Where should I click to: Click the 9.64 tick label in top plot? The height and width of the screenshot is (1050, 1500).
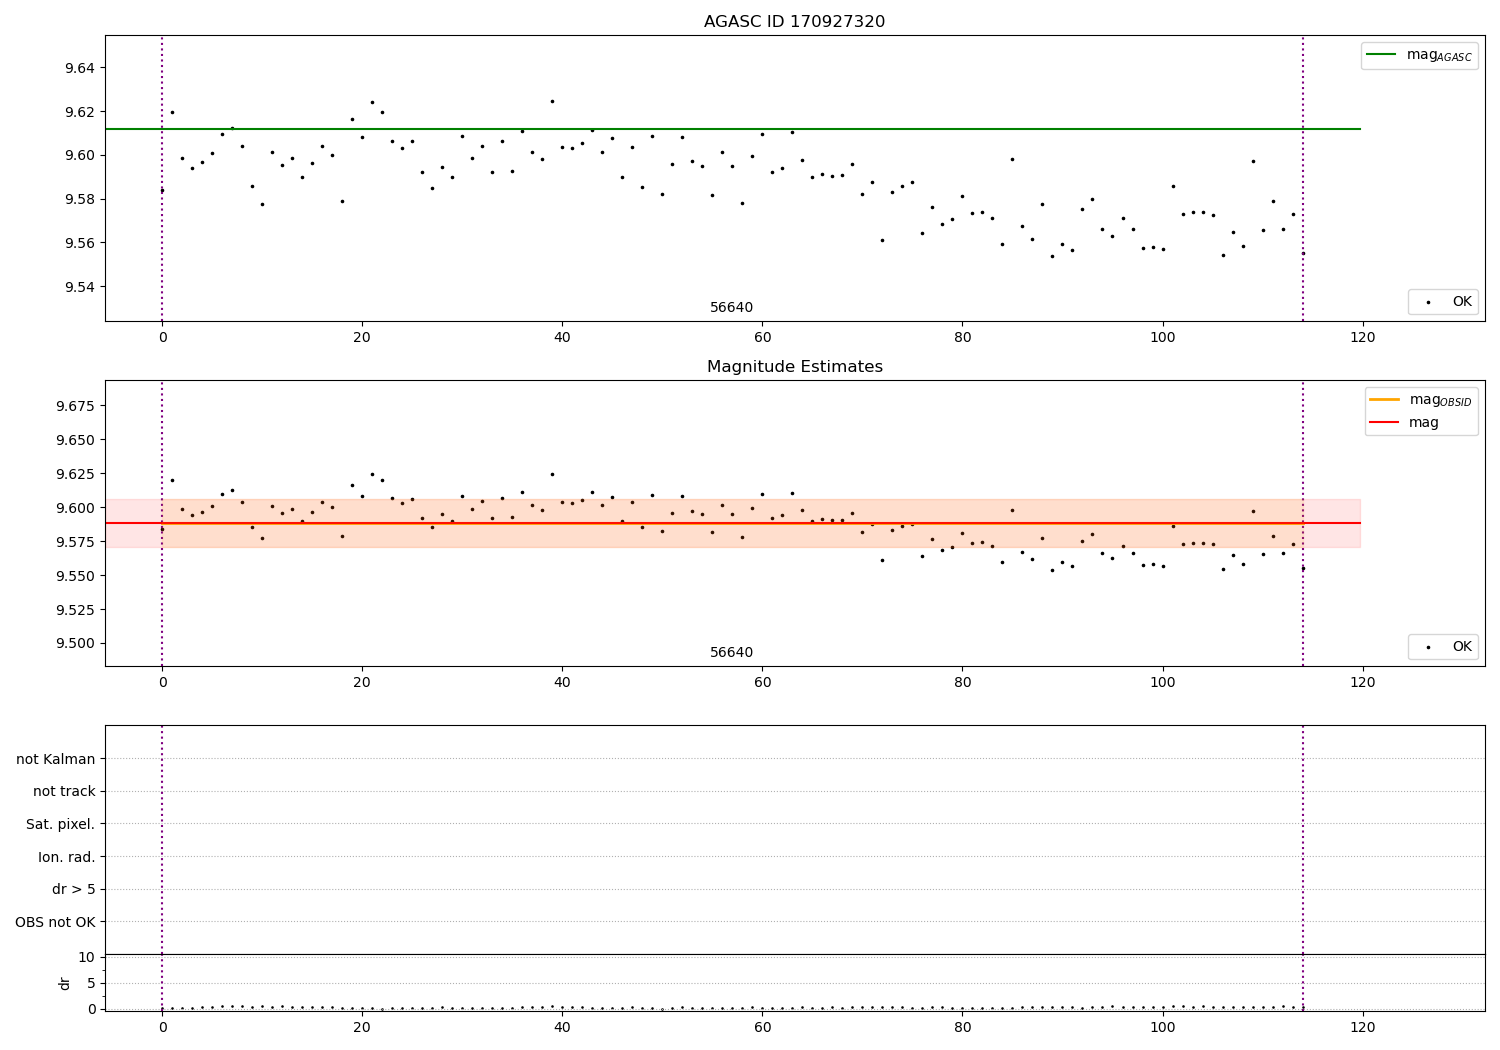(x=80, y=68)
